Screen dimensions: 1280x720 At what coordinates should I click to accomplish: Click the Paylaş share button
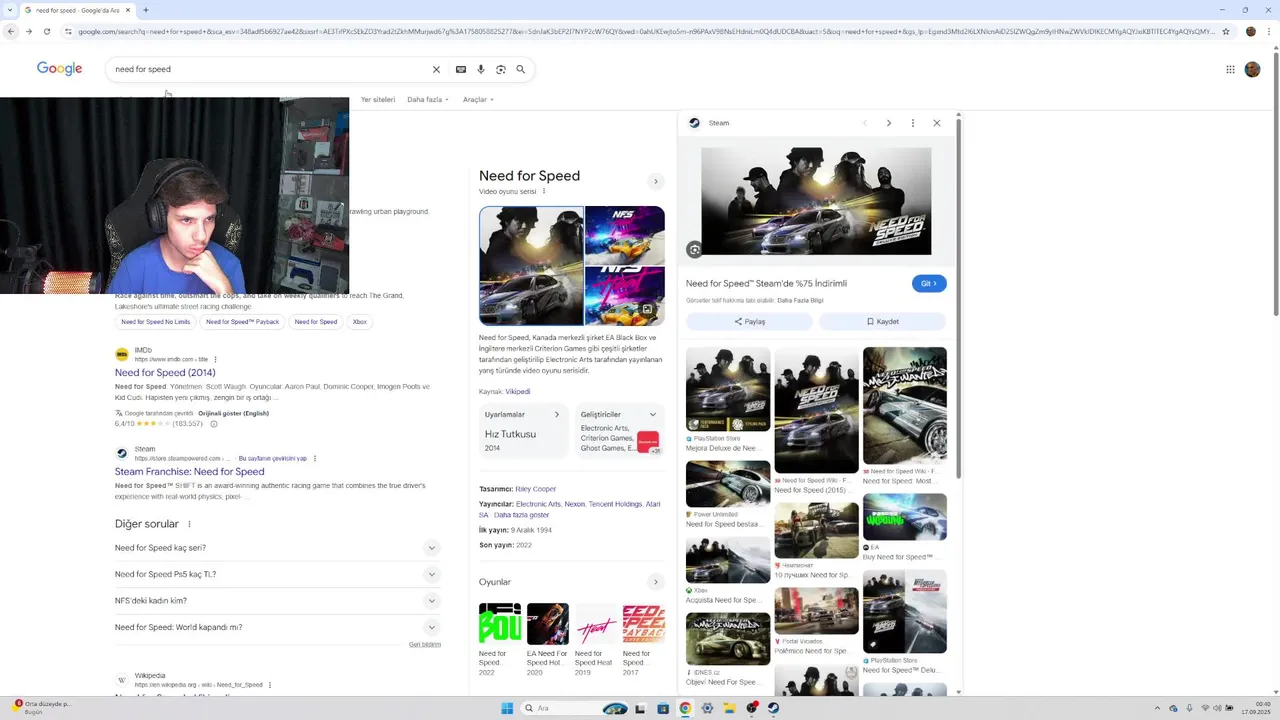[x=749, y=321]
